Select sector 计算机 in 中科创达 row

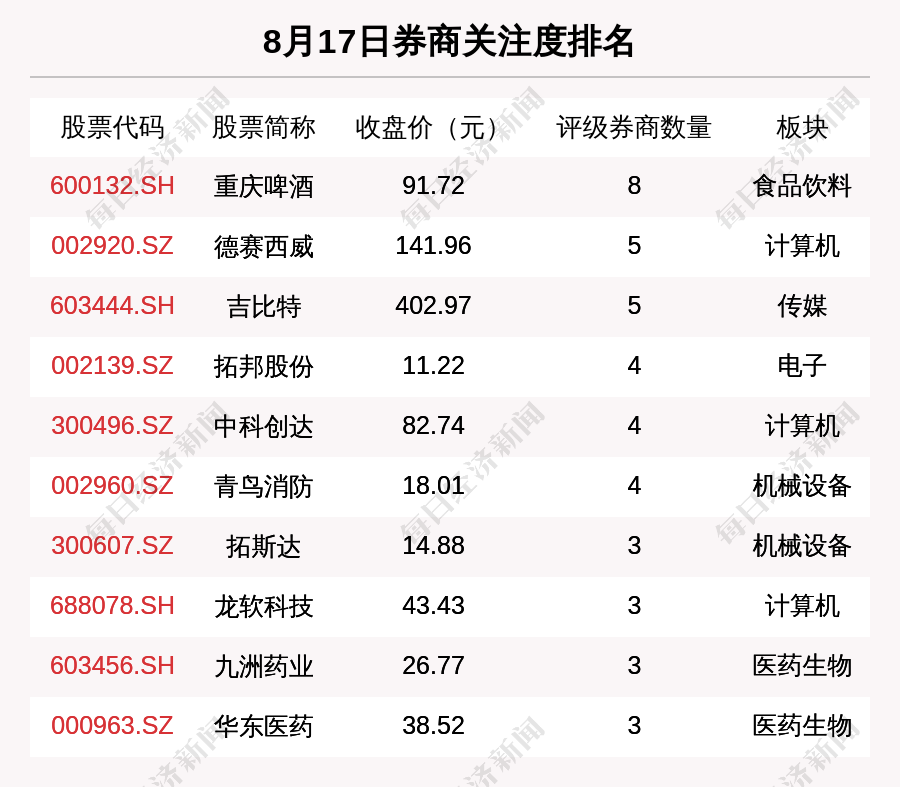tap(802, 427)
